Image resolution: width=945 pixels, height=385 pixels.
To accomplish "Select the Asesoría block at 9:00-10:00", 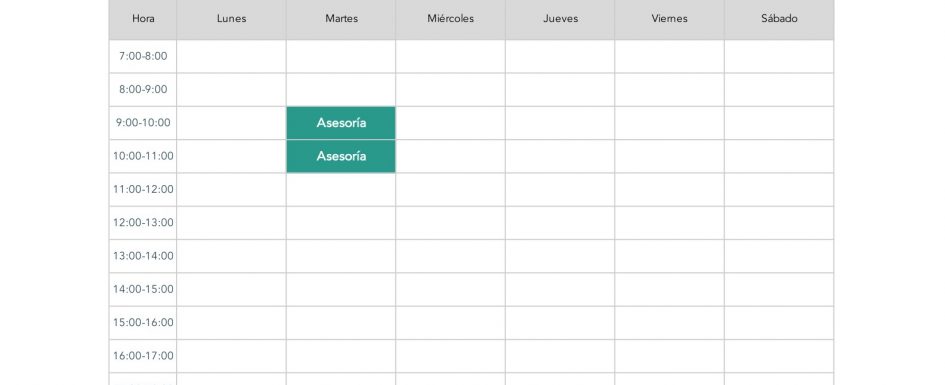I will (x=341, y=123).
